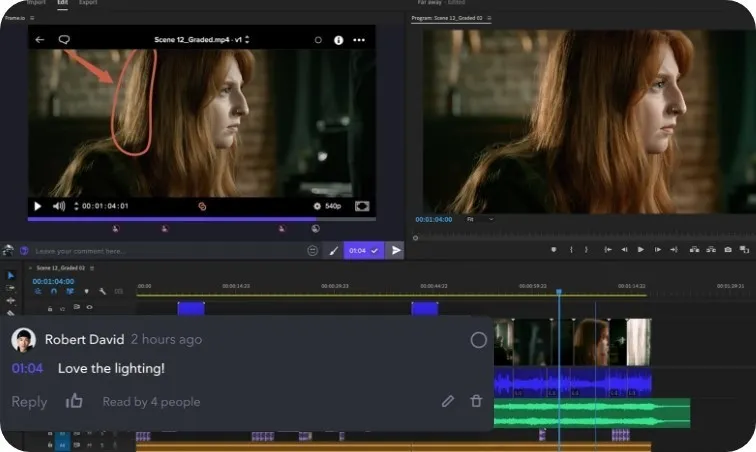756x452 pixels.
Task: Change Frame.io timecode display format
Action: (x=76, y=206)
